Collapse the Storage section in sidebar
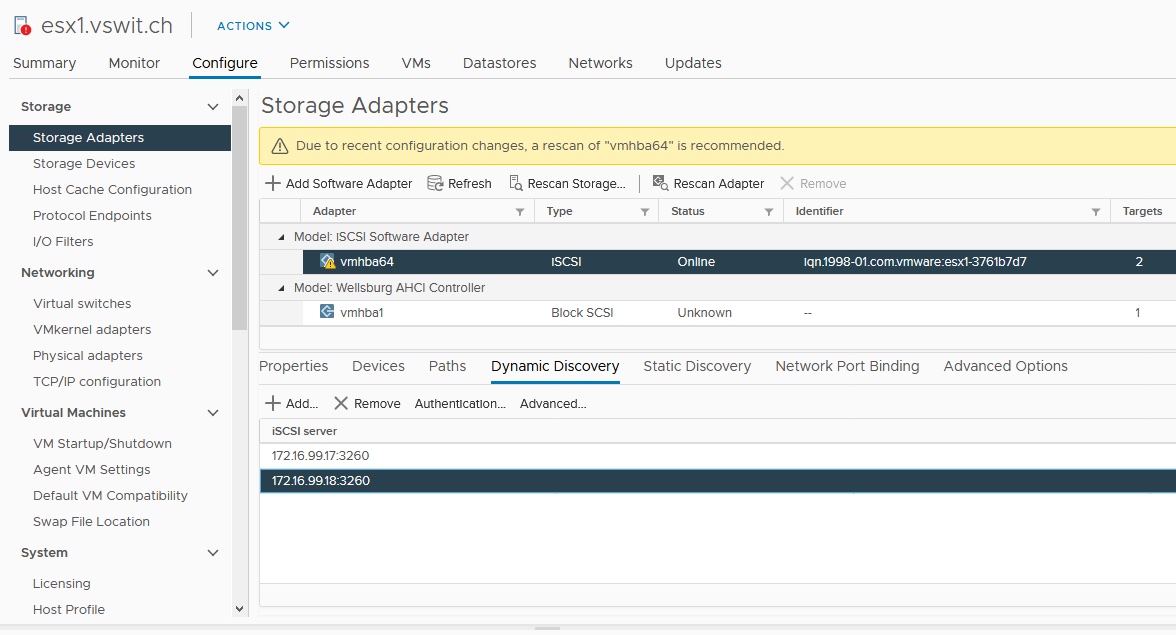Viewport: 1176px width, 635px height. click(x=212, y=107)
